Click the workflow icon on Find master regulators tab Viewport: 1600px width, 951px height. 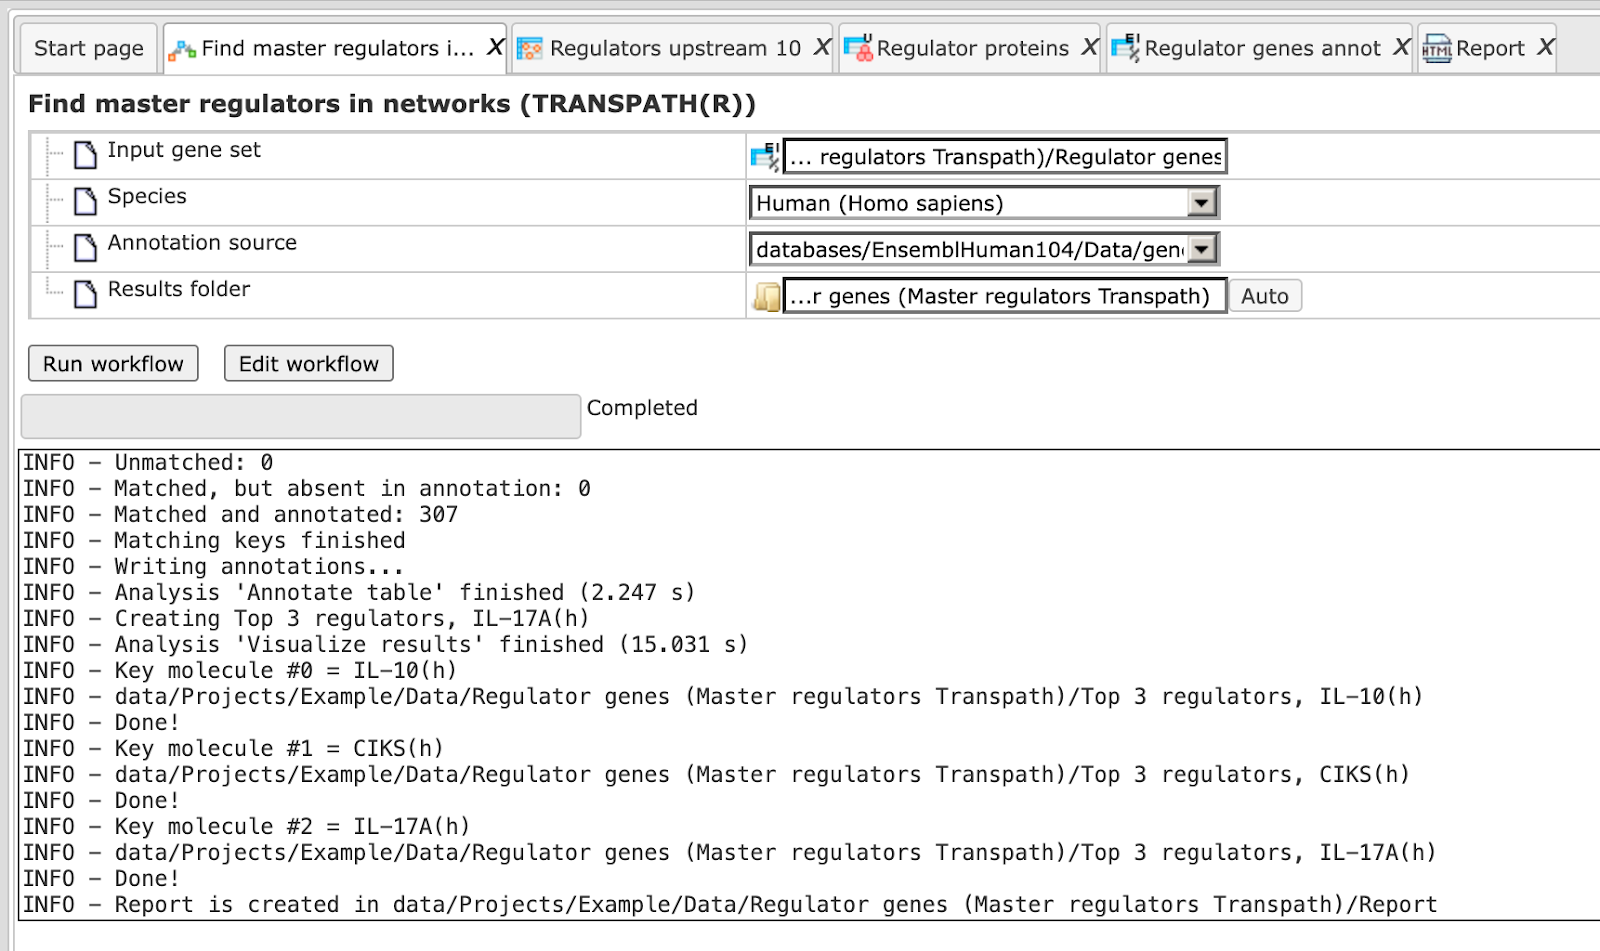pyautogui.click(x=182, y=49)
